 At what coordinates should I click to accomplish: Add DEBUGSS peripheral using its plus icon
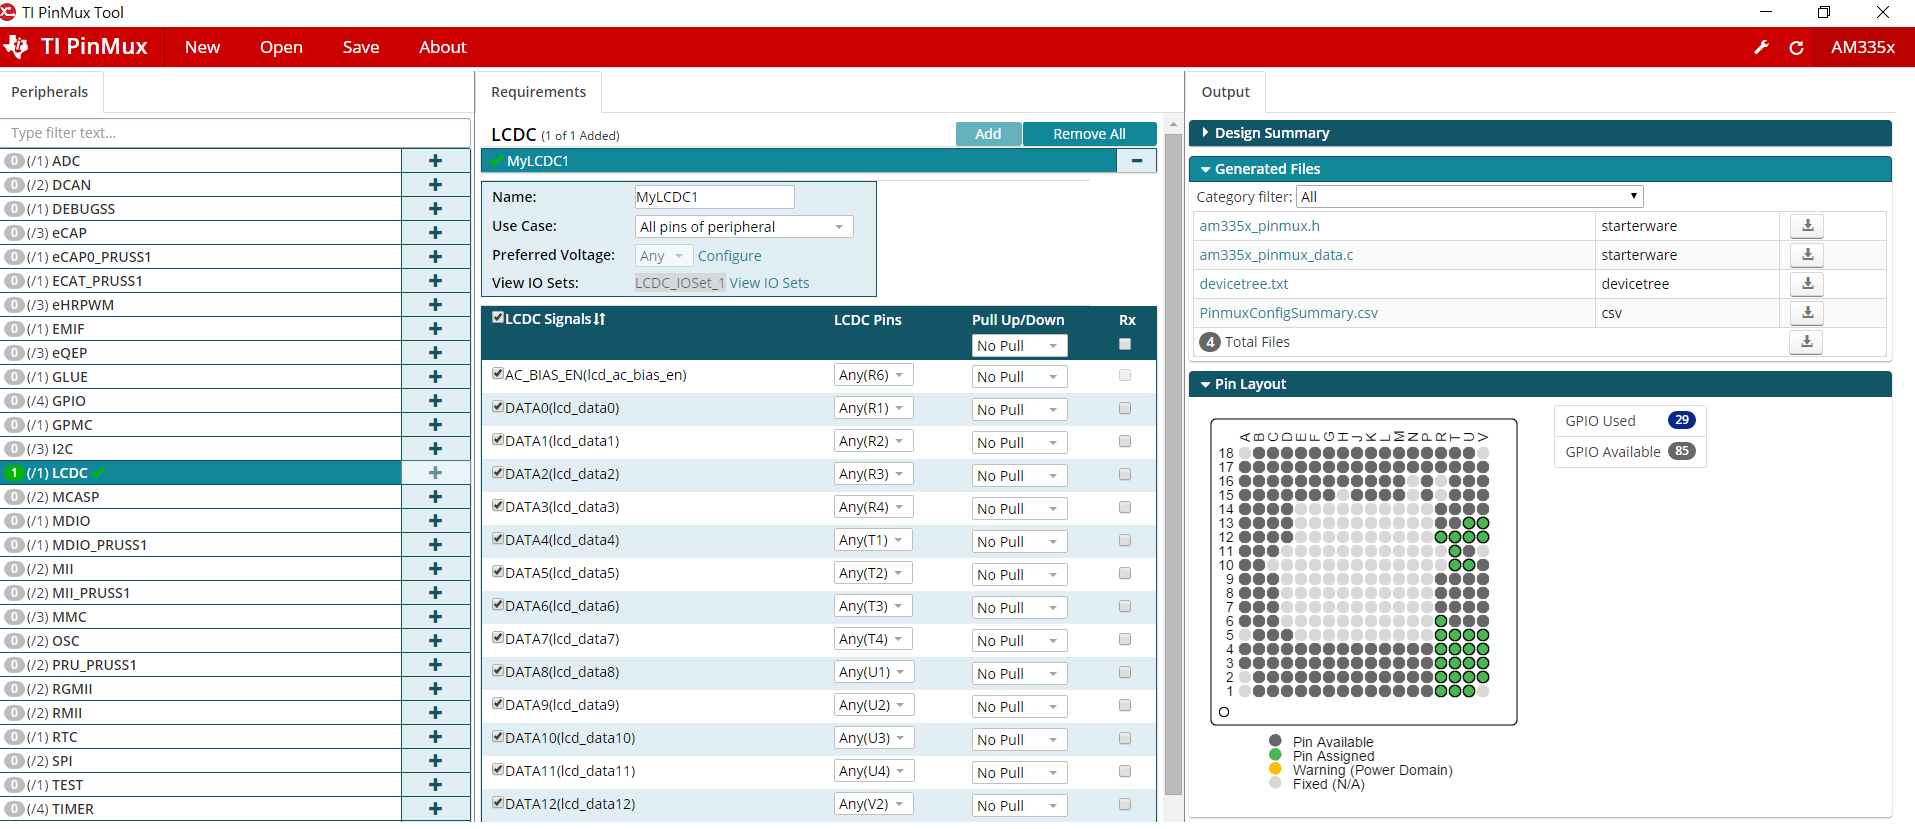click(435, 209)
